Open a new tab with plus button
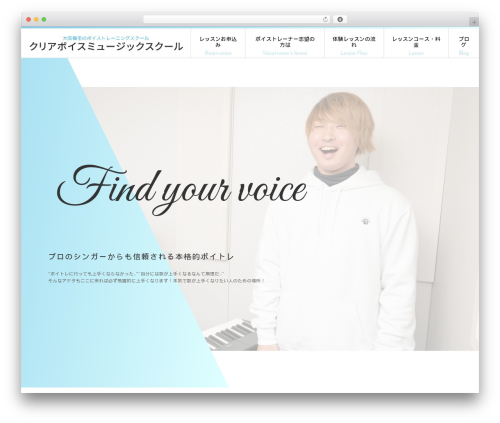Image resolution: width=500 pixels, height=423 pixels. [474, 22]
